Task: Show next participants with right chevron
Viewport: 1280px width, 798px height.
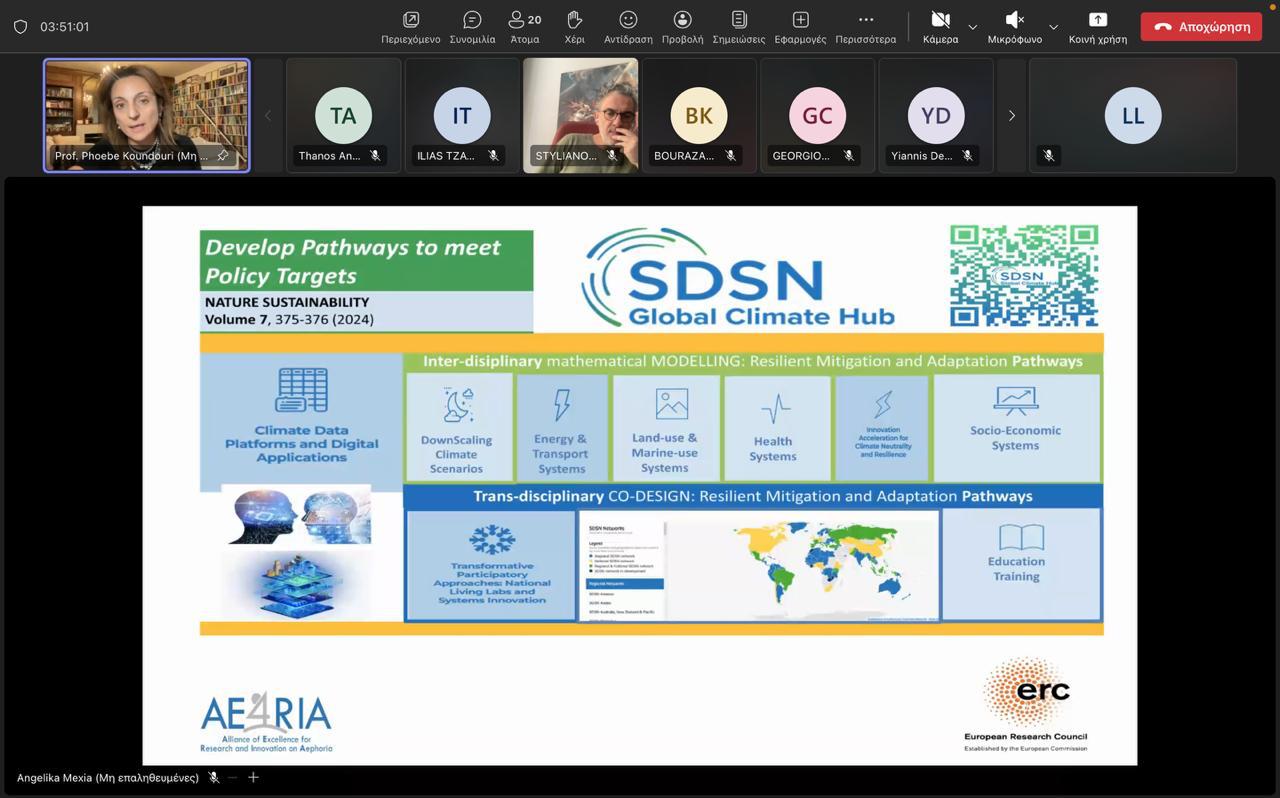Action: 1011,116
